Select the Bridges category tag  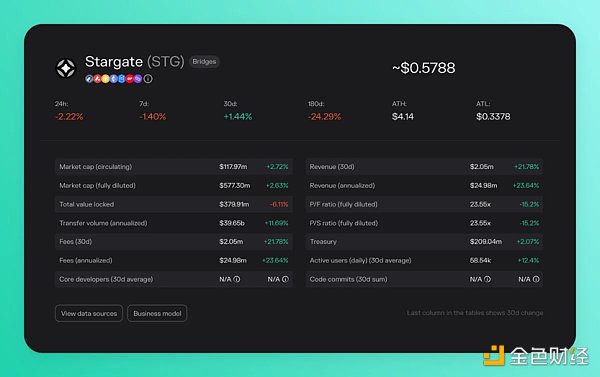204,62
